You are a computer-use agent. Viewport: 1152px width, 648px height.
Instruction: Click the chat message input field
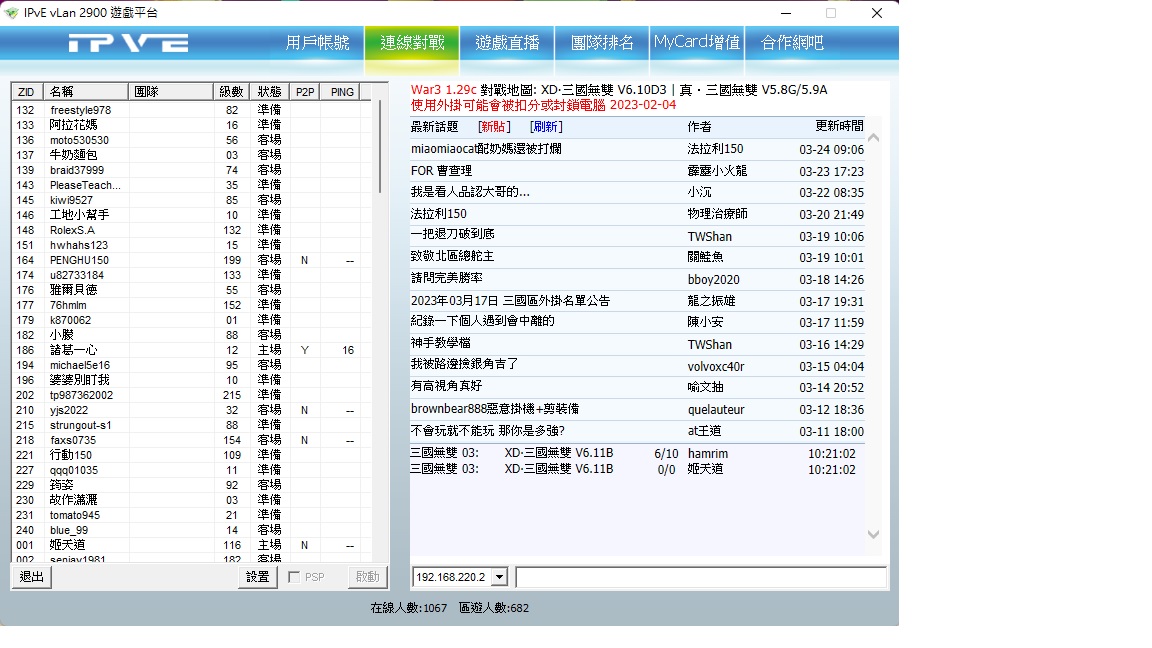[700, 577]
